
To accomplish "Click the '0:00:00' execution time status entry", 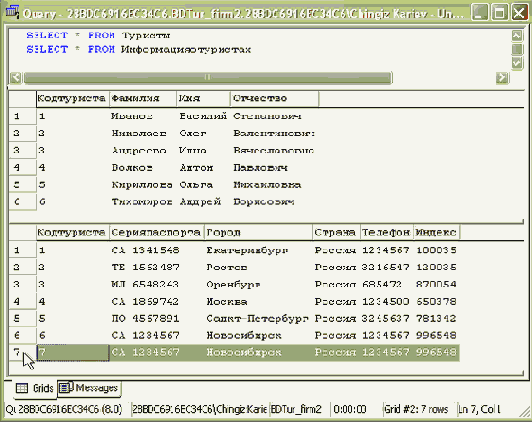I will pos(350,409).
